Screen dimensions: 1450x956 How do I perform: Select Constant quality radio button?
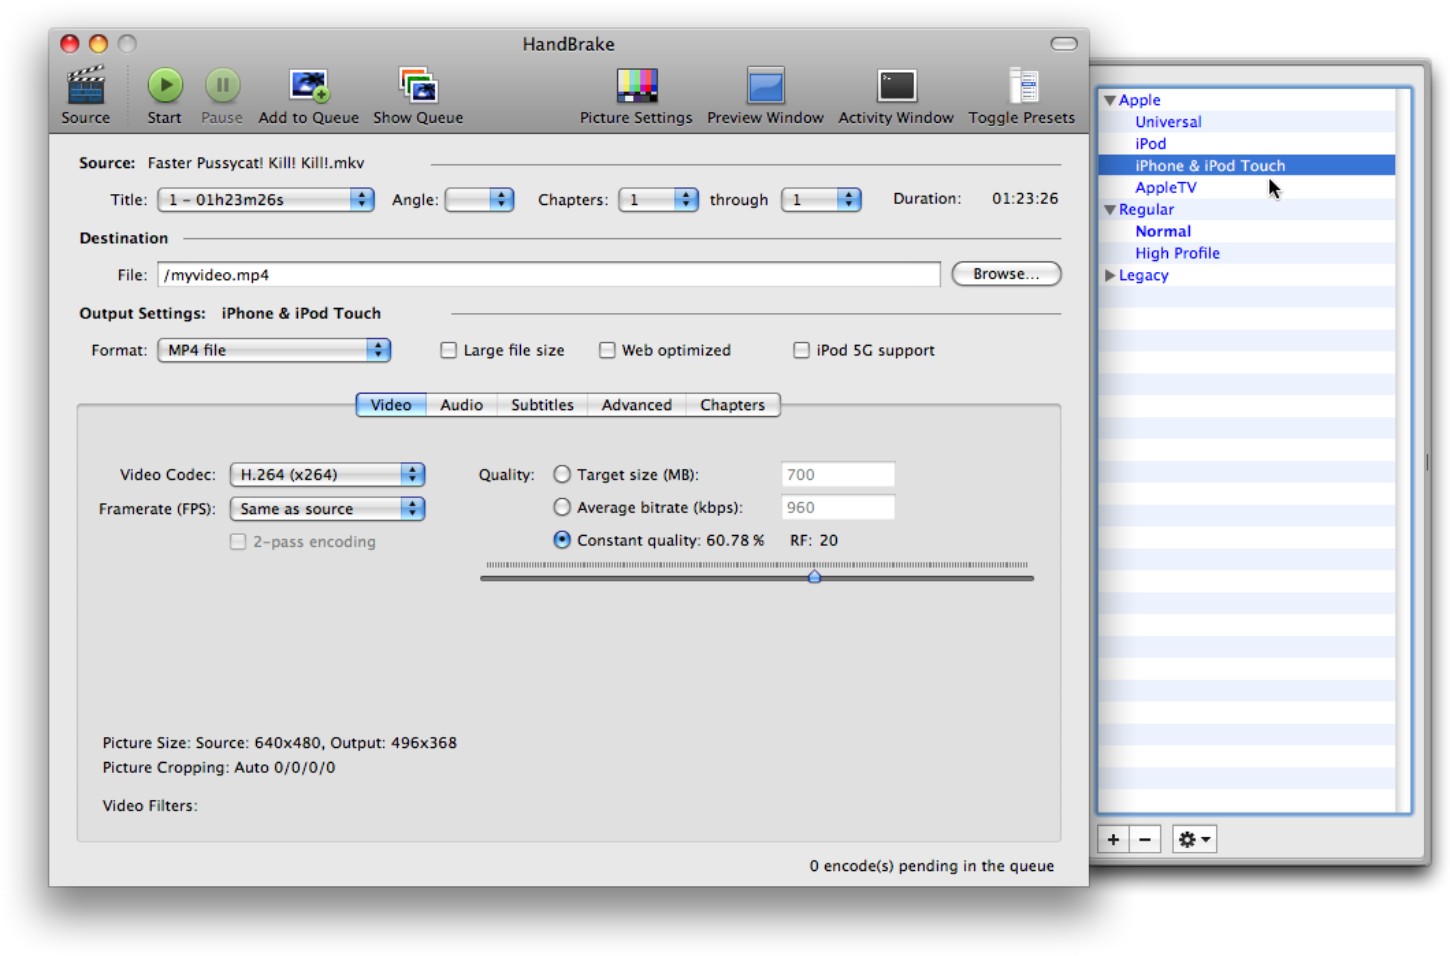(x=562, y=540)
